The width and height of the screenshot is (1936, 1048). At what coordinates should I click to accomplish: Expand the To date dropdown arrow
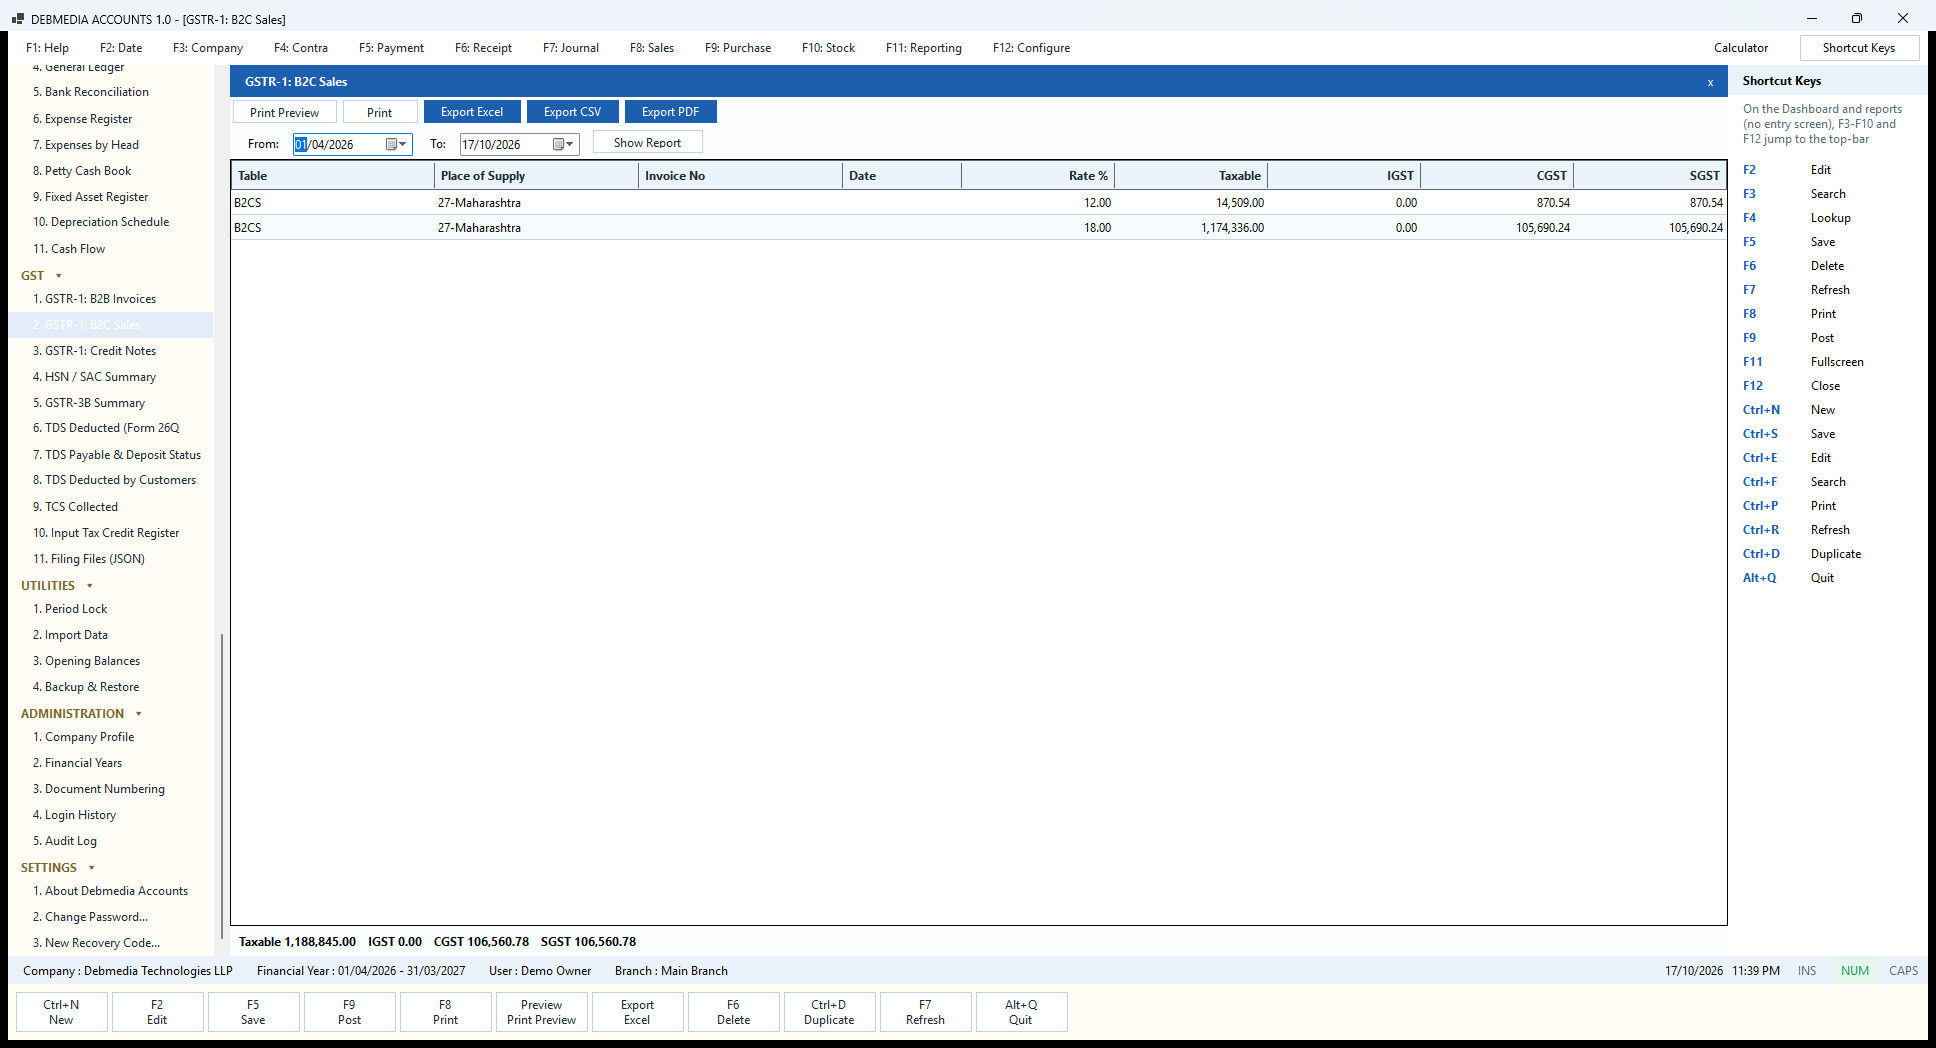point(570,144)
